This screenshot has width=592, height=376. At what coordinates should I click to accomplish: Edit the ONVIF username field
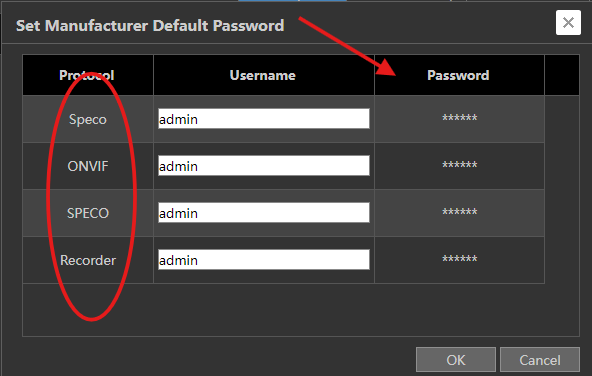pos(264,165)
